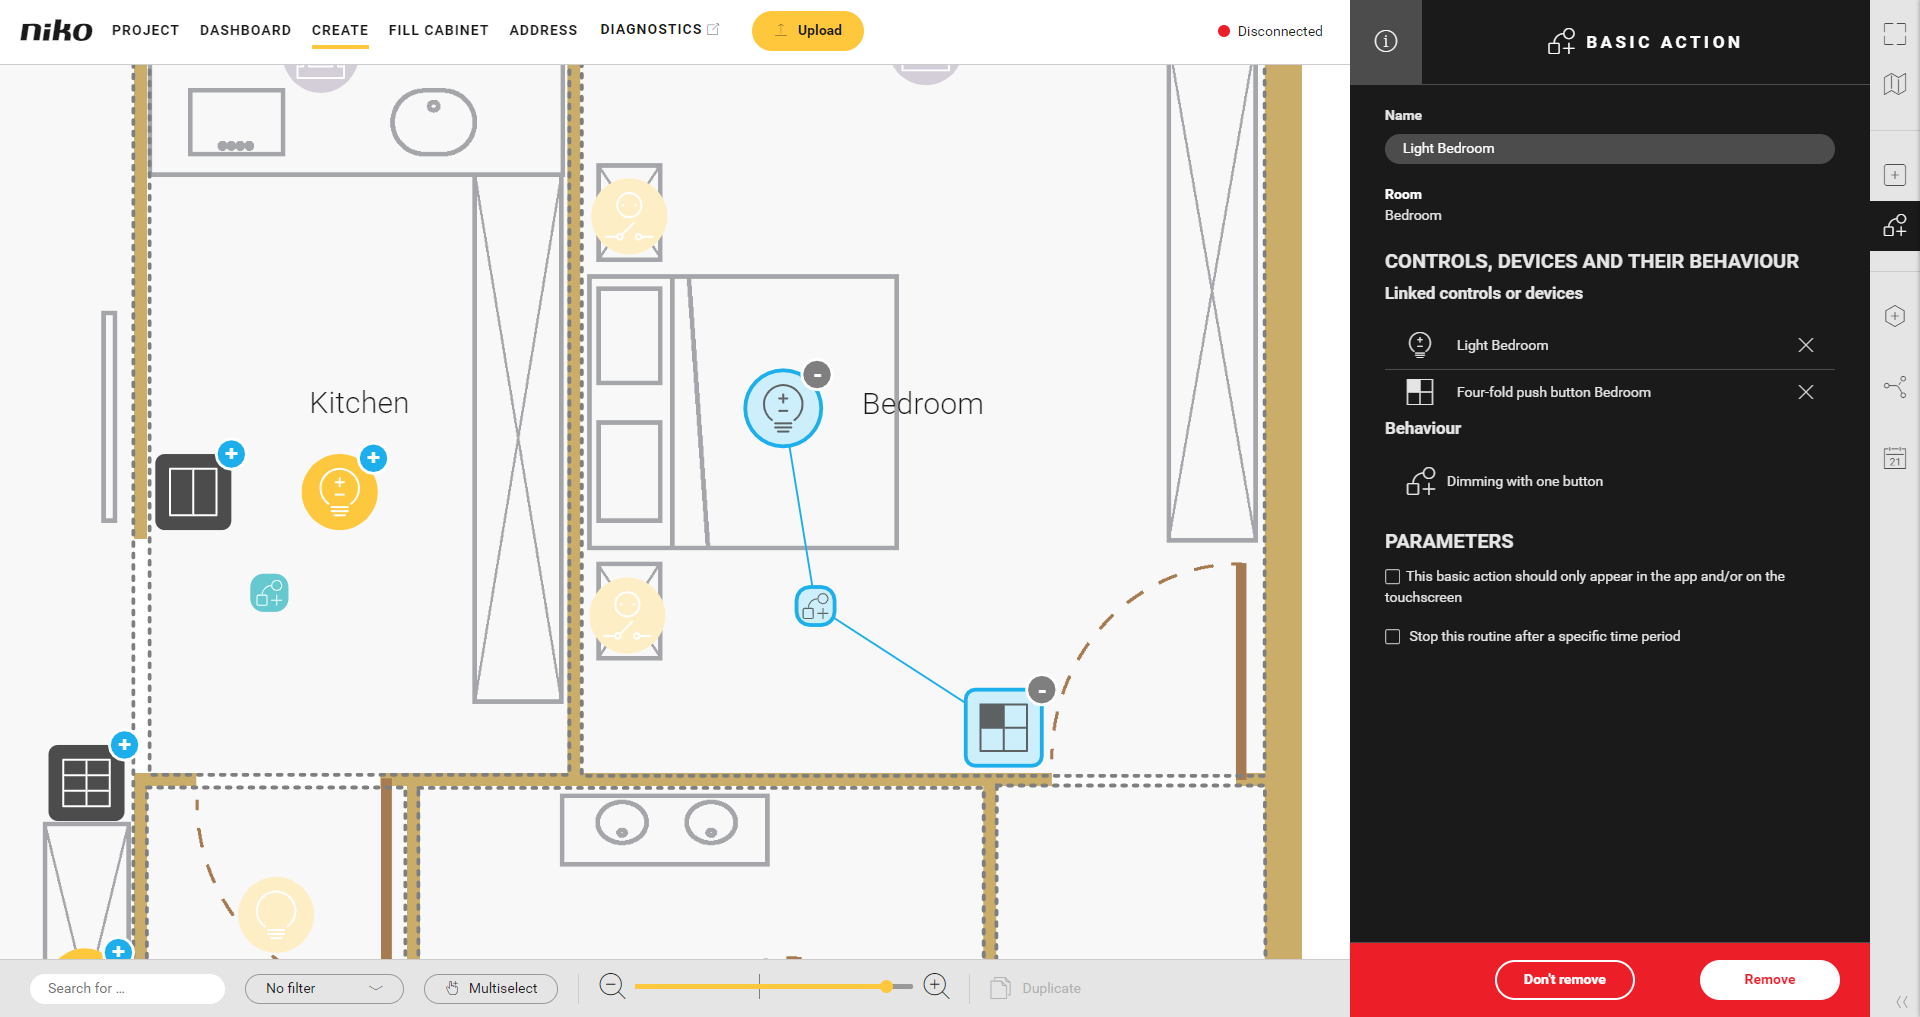Screen dimensions: 1920x1017
Task: Open DIAGNOSTICS external link
Action: pos(660,29)
